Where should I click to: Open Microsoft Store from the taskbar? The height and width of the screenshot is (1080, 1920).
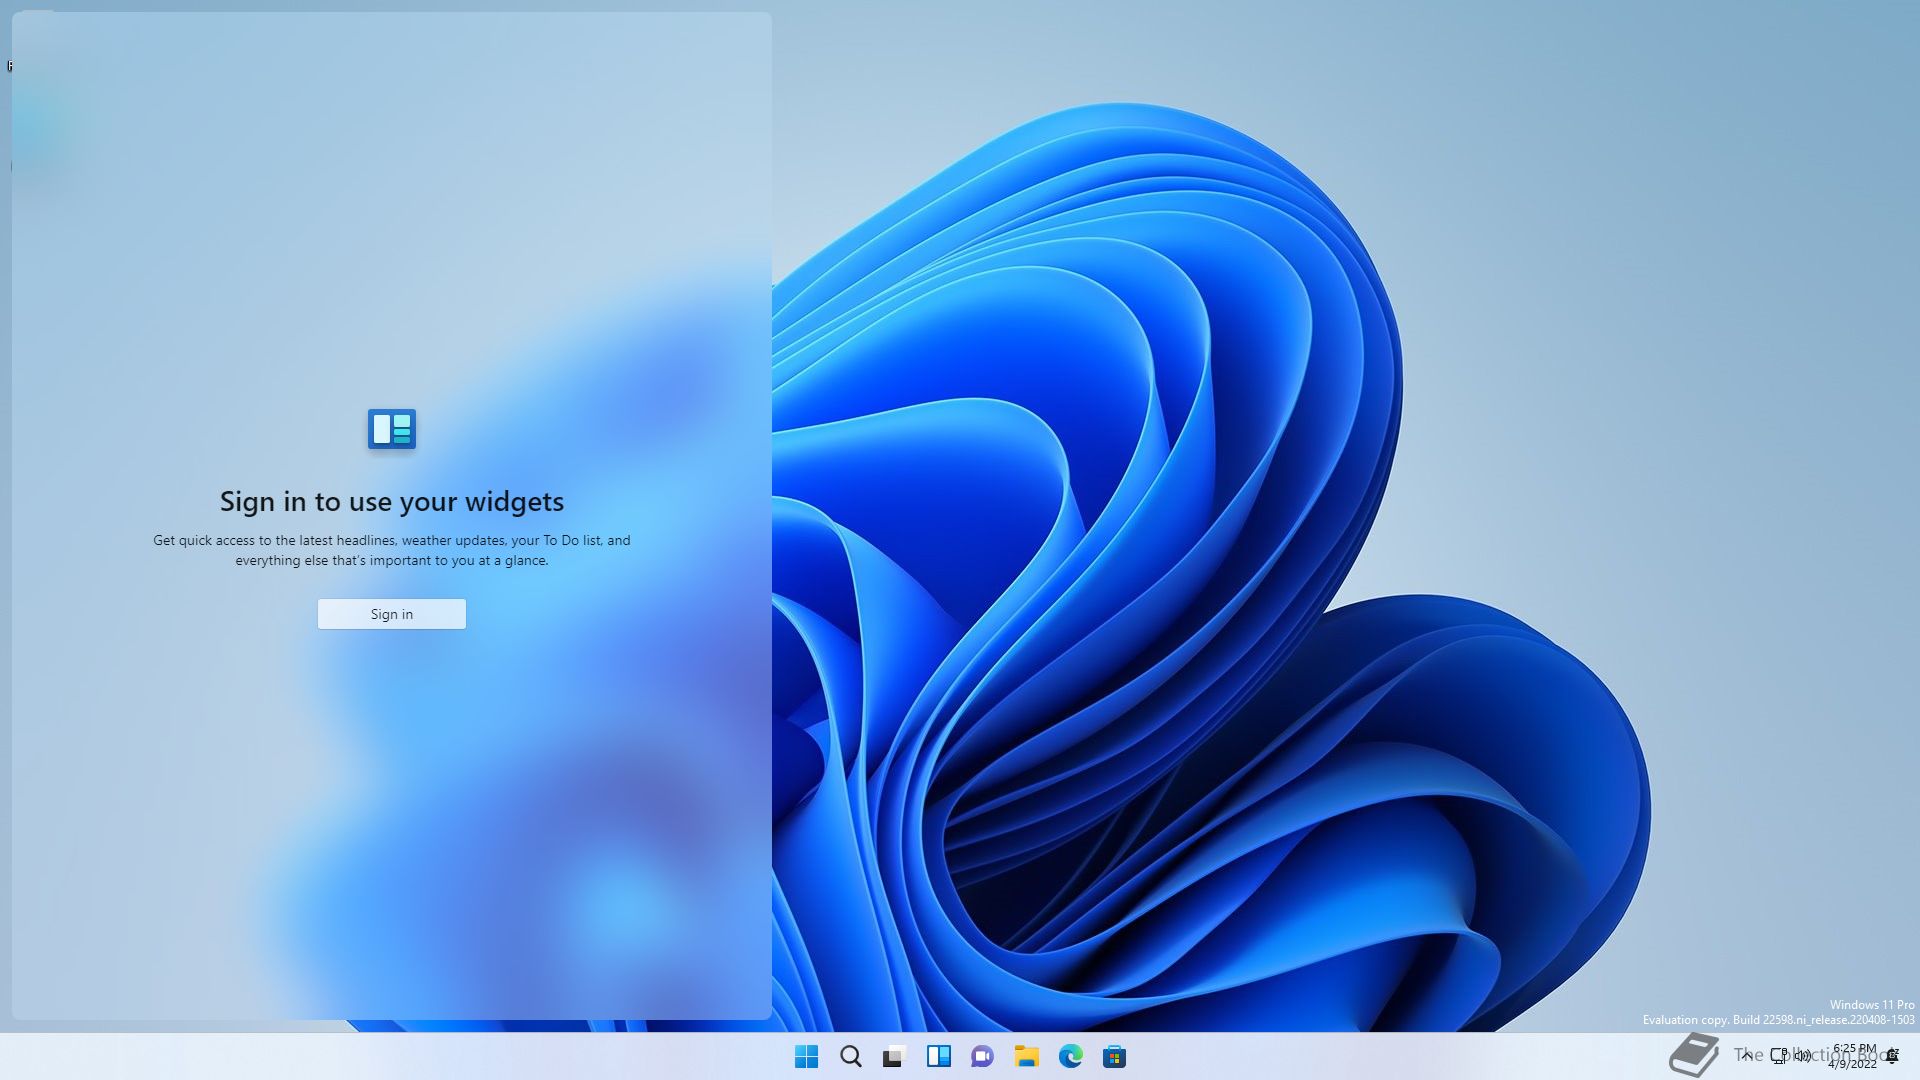point(1114,1056)
